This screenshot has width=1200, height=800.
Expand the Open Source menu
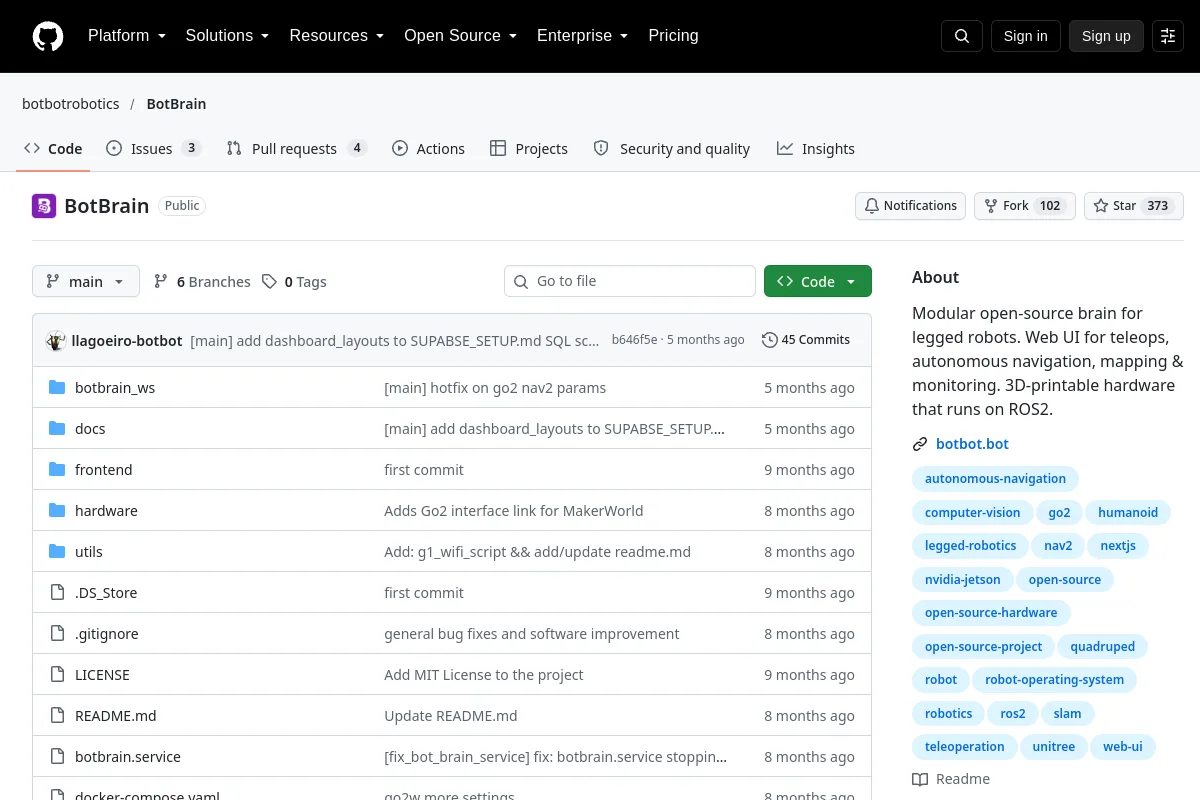(461, 36)
